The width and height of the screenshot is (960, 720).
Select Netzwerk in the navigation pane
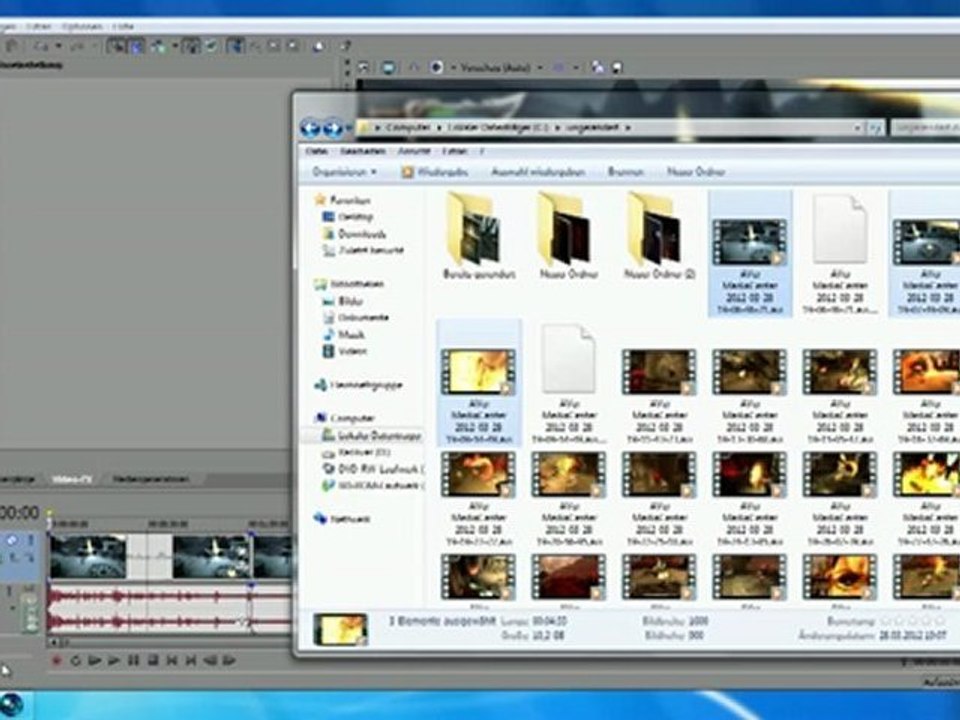pos(343,519)
